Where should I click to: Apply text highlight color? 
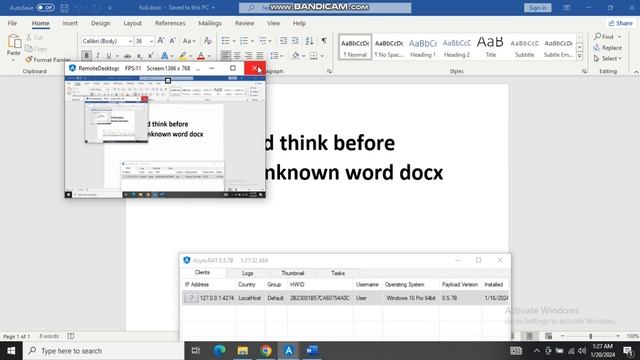pyautogui.click(x=183, y=56)
